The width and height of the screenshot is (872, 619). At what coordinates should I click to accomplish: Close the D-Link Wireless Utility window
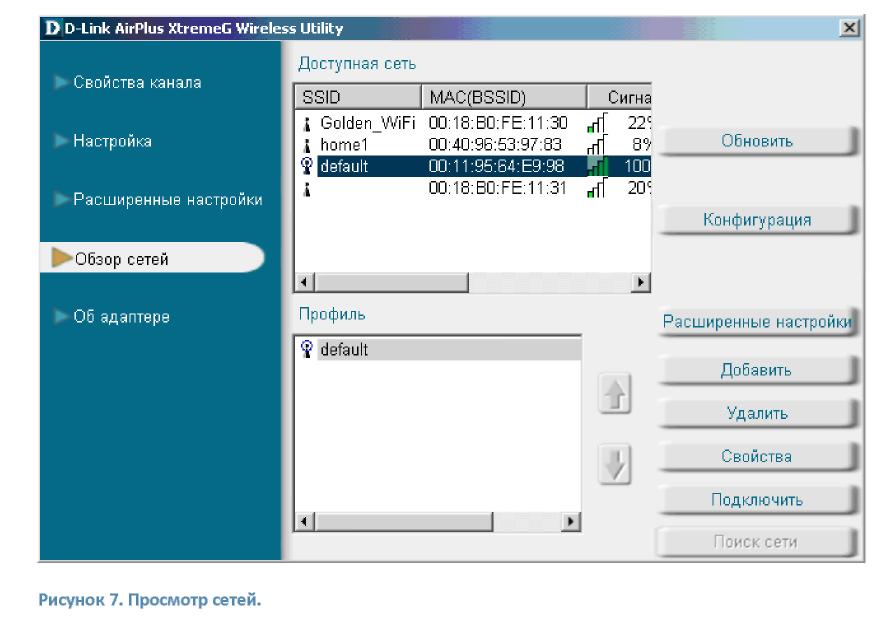coord(849,28)
